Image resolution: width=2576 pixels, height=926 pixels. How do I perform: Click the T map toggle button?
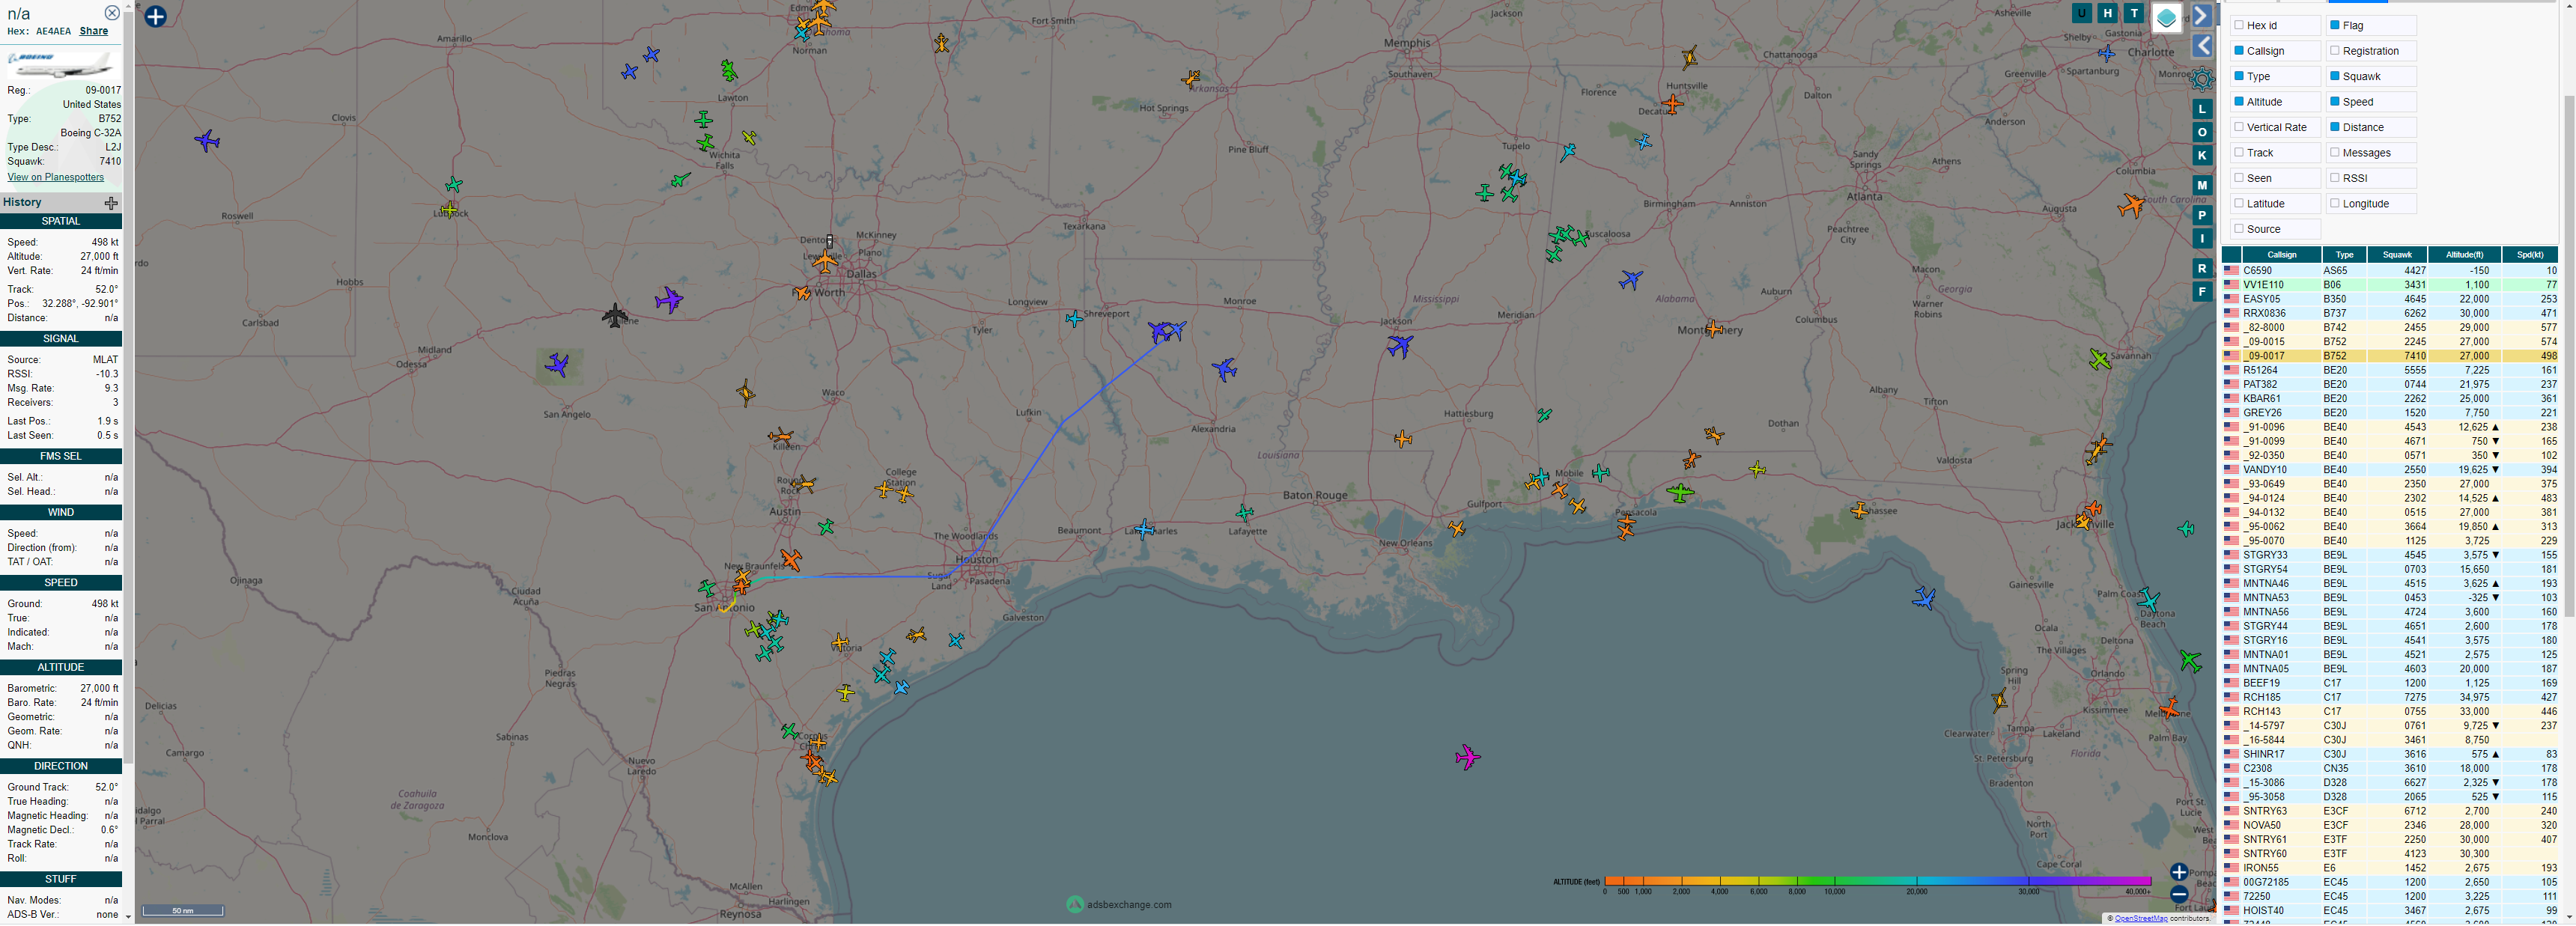pos(2134,13)
